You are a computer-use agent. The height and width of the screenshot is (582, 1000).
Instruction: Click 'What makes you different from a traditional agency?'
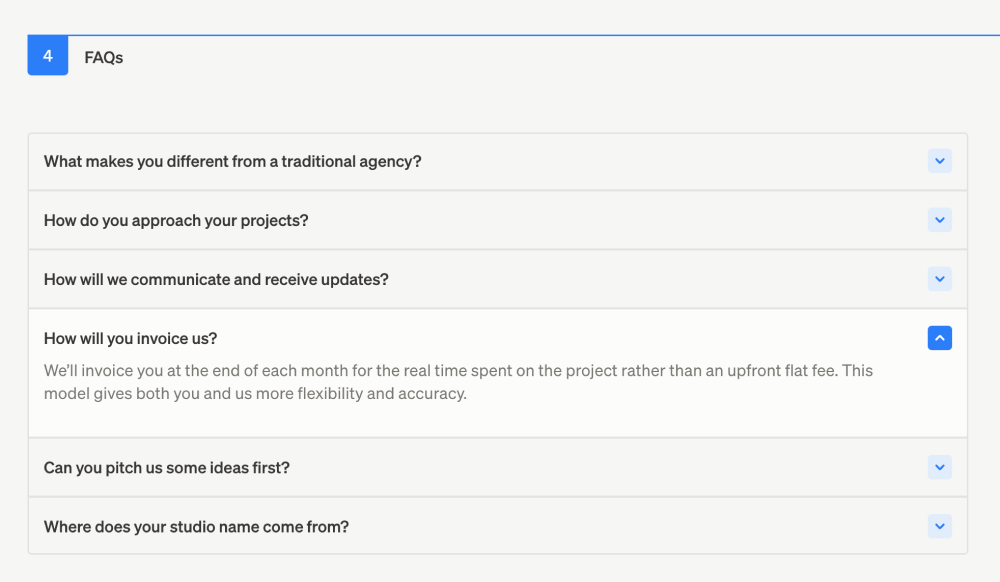point(233,162)
